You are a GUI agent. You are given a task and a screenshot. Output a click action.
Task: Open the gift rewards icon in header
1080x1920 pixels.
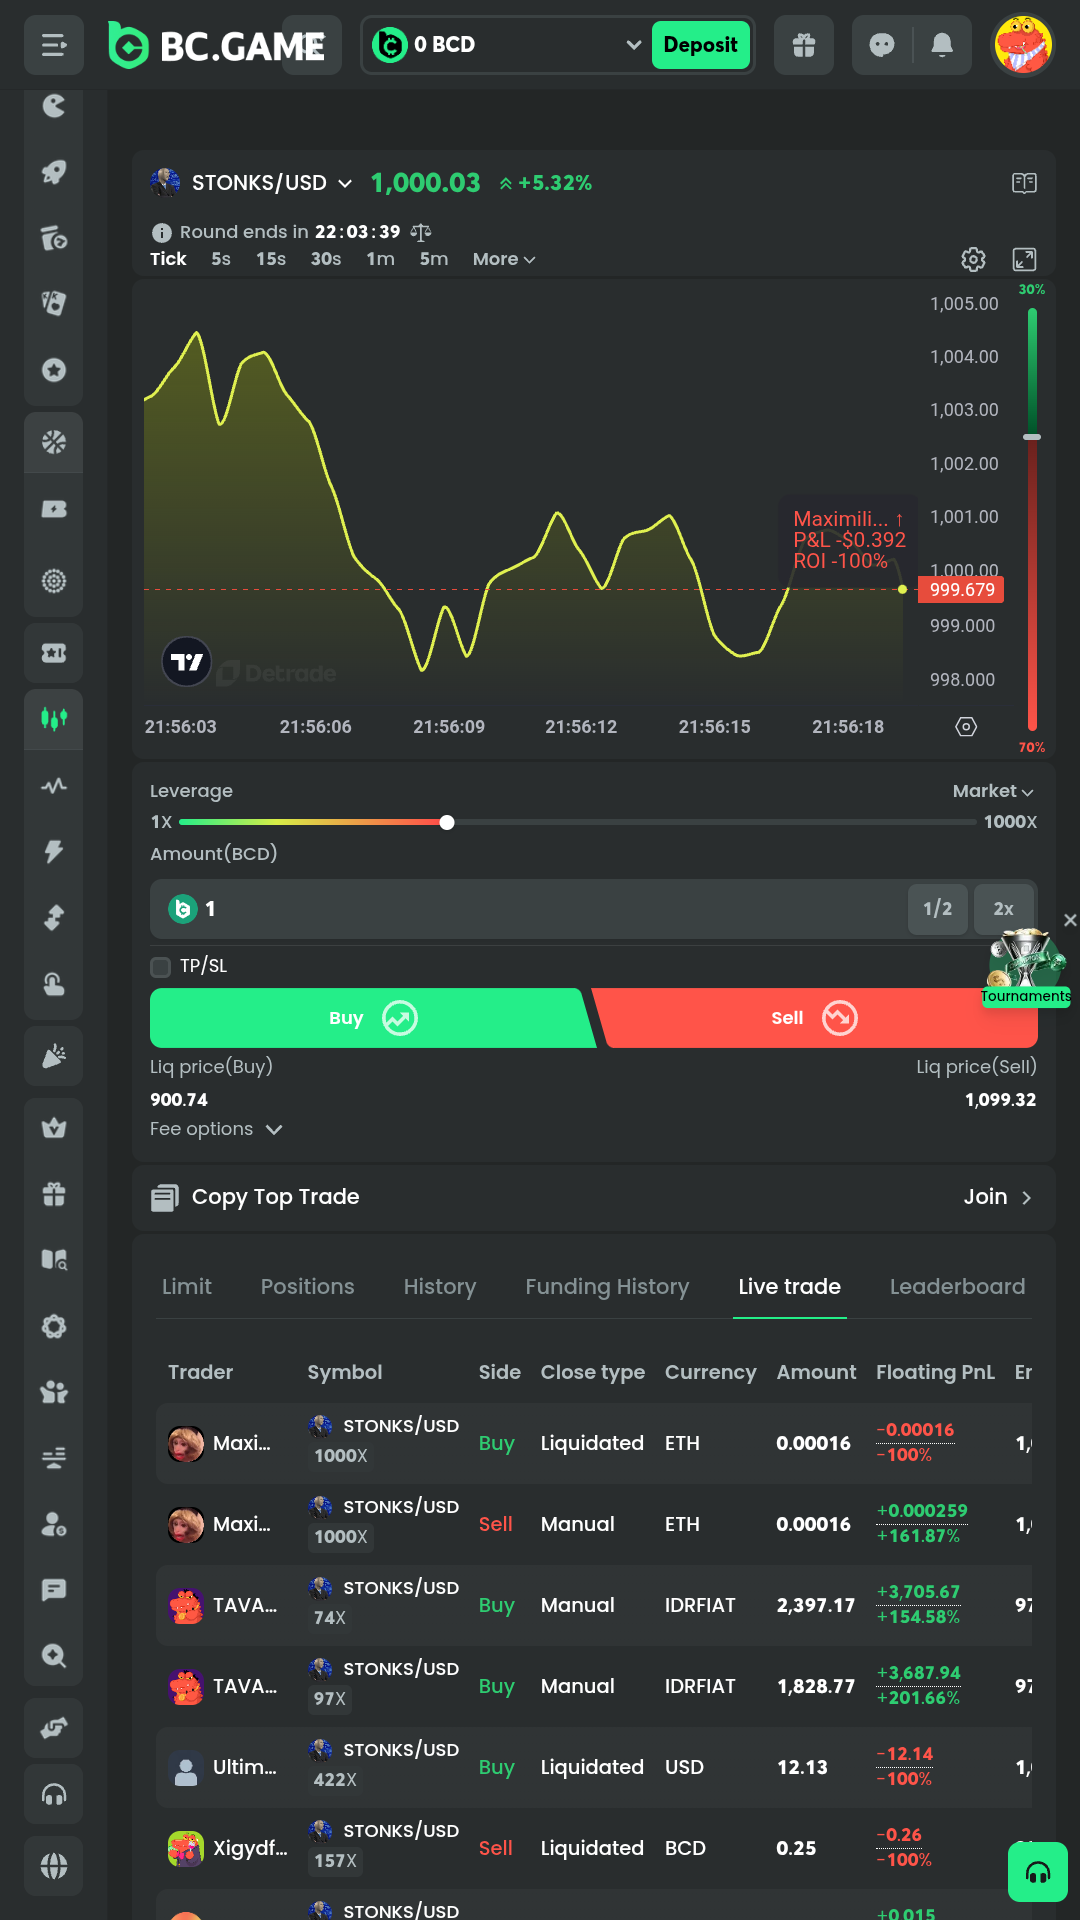804,45
